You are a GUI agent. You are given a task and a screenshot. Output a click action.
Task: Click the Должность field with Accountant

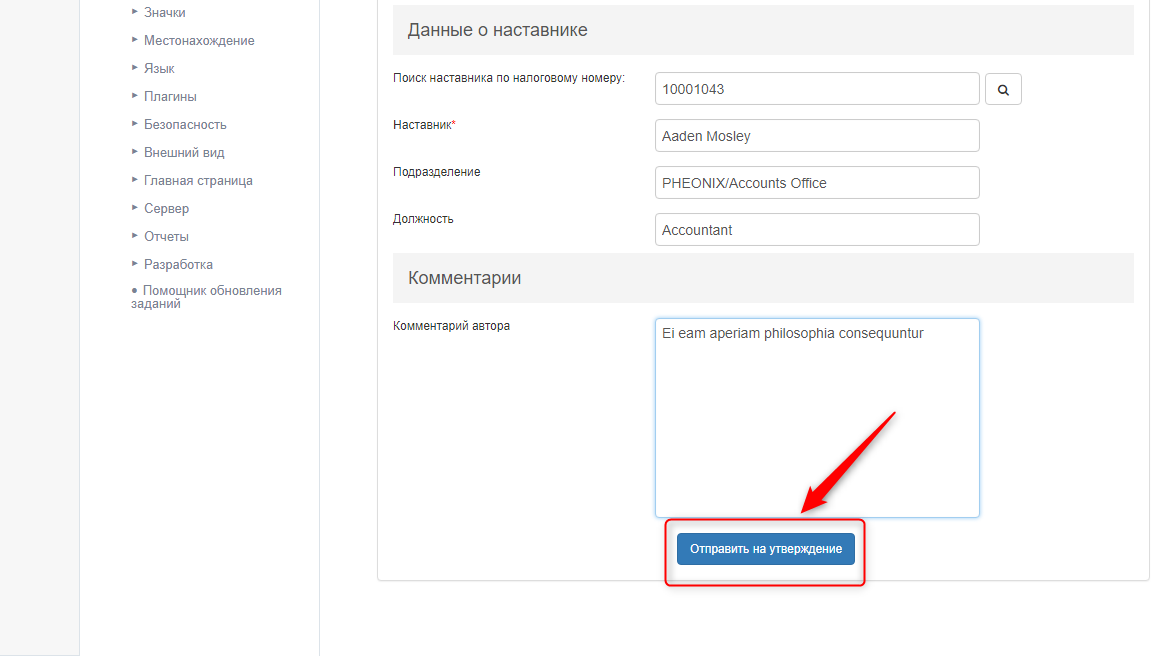[x=817, y=229]
